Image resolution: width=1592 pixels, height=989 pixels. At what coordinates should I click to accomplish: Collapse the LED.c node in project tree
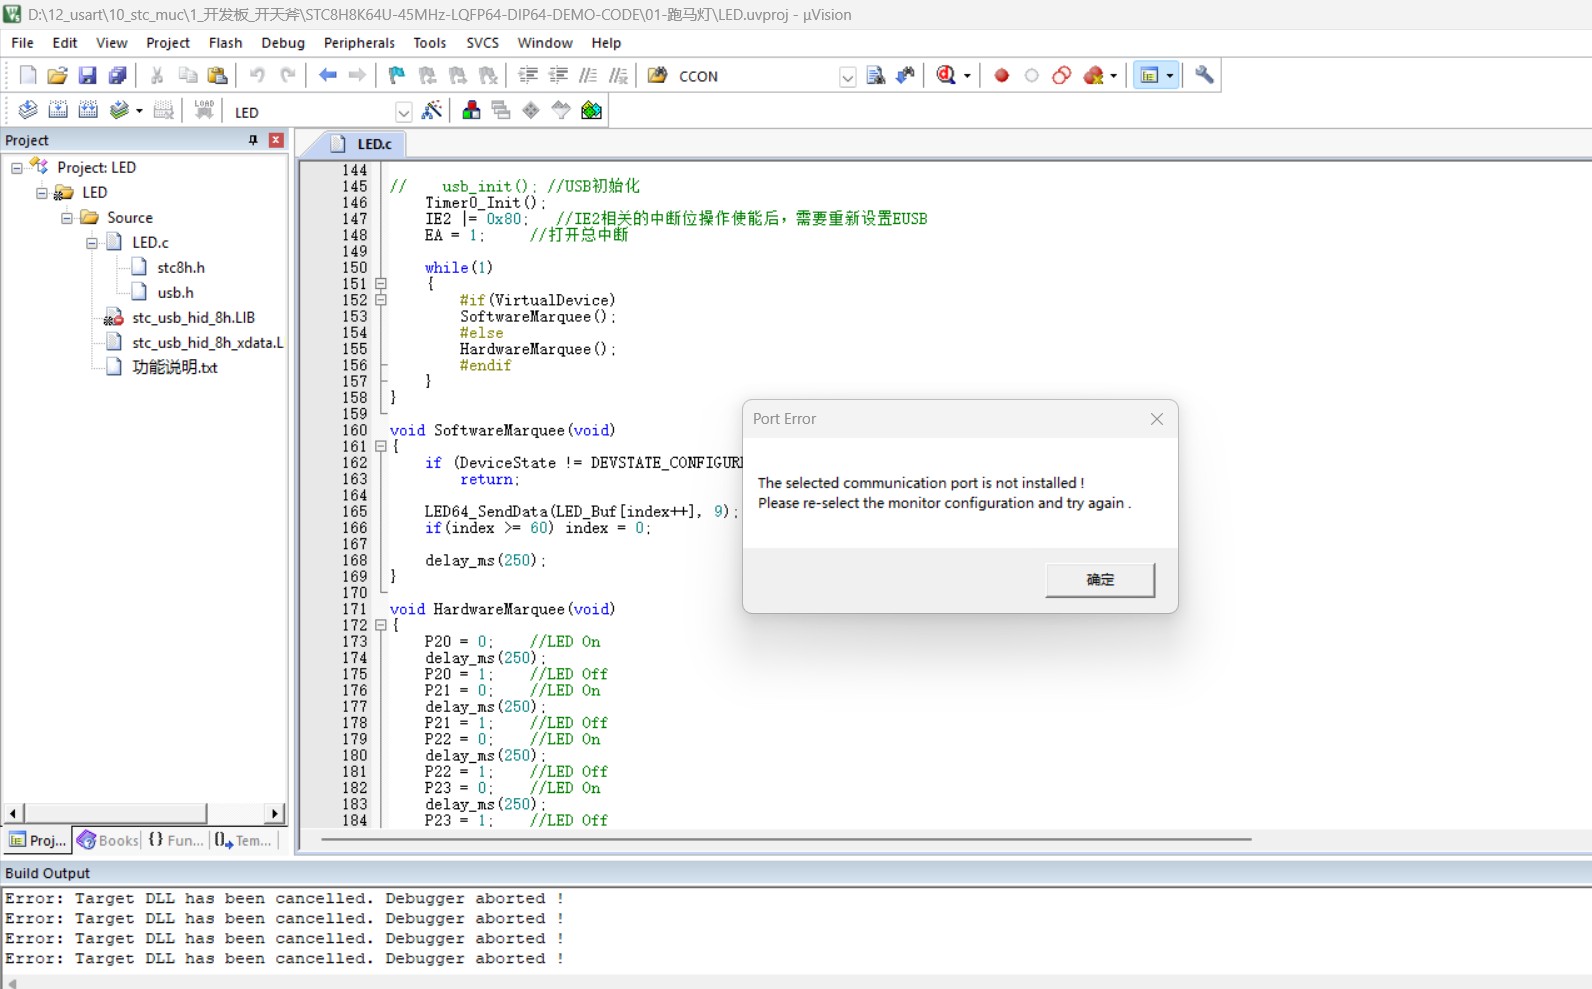point(92,243)
